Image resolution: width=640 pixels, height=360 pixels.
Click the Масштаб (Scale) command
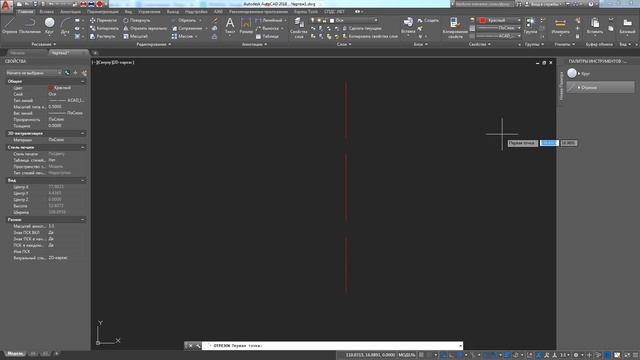pyautogui.click(x=136, y=36)
